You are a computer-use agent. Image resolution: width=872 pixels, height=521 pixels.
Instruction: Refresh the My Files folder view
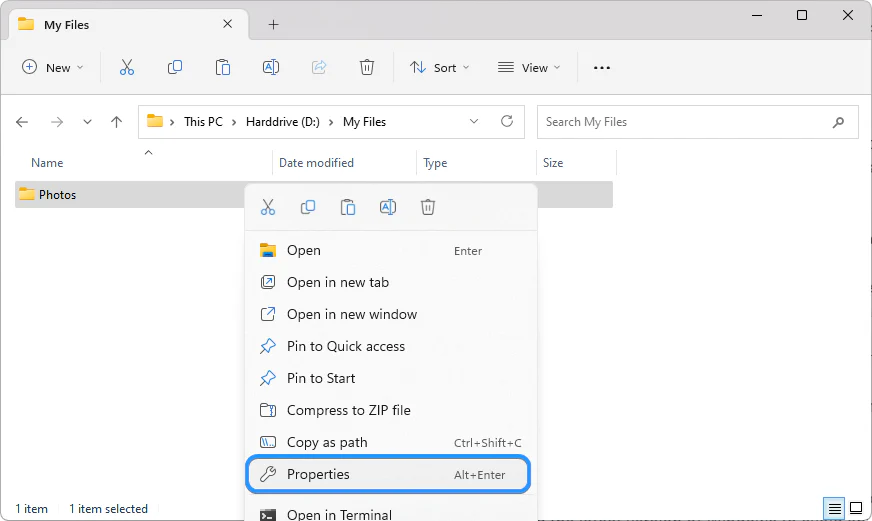507,121
